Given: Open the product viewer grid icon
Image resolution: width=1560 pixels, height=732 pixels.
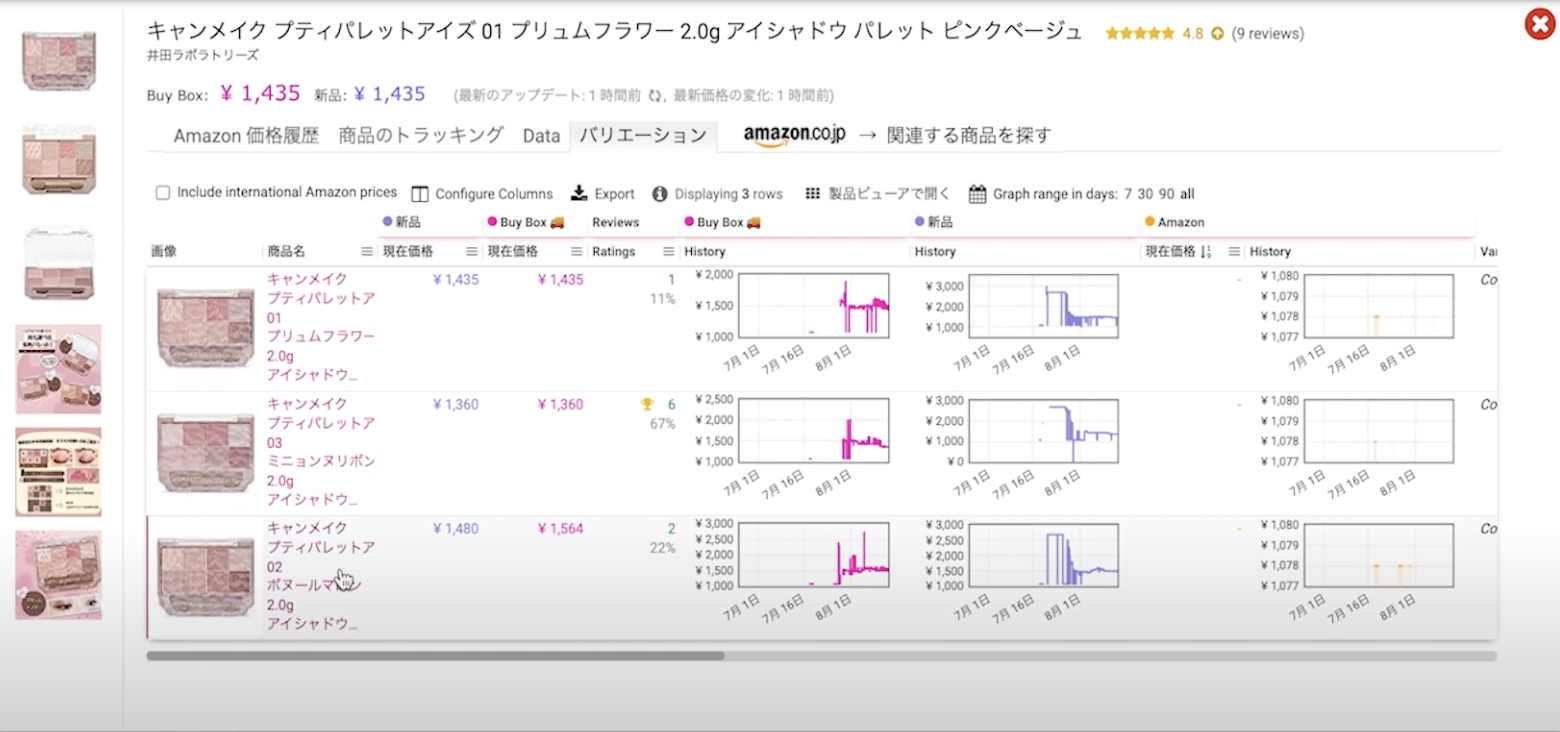Looking at the screenshot, I should (813, 194).
